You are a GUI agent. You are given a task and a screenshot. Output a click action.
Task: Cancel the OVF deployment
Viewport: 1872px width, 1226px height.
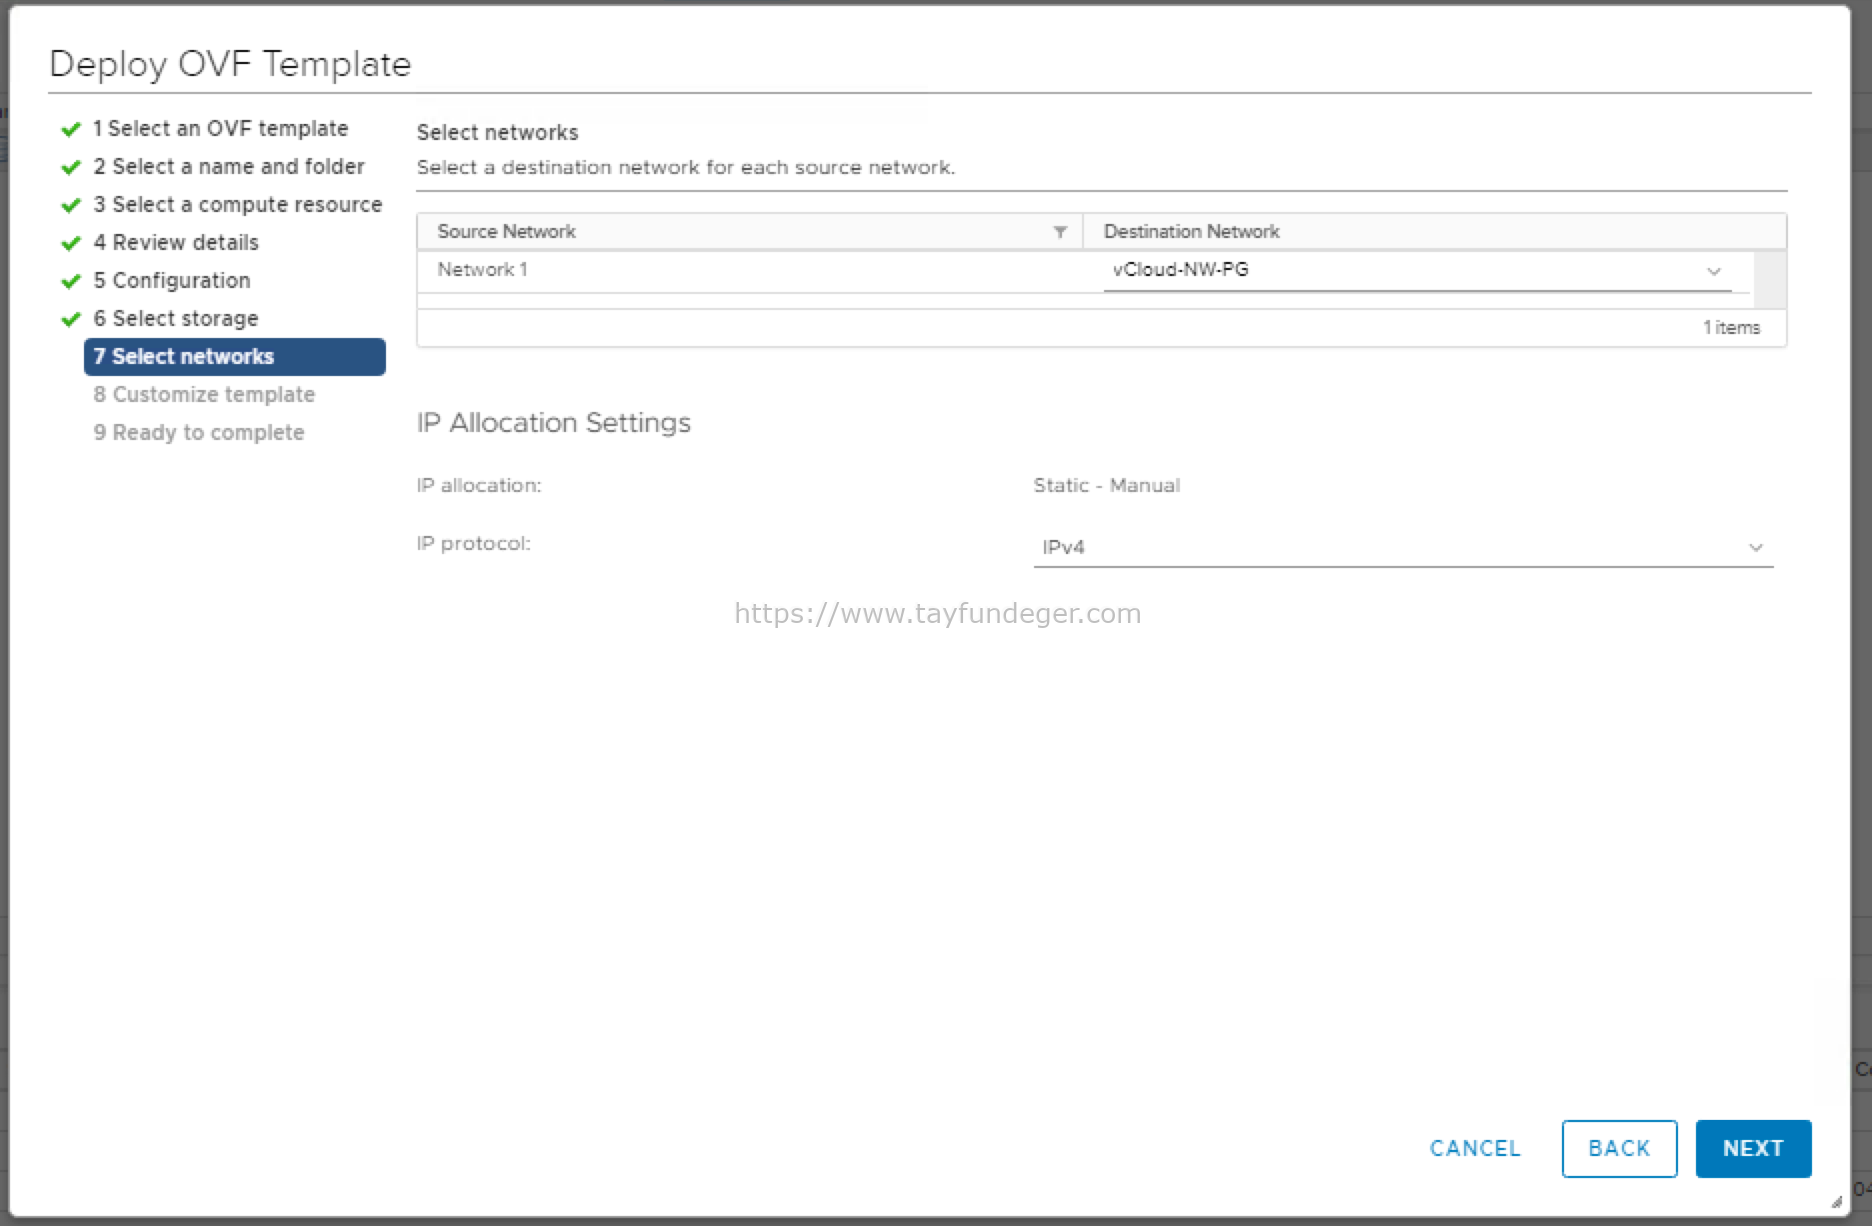[1475, 1148]
